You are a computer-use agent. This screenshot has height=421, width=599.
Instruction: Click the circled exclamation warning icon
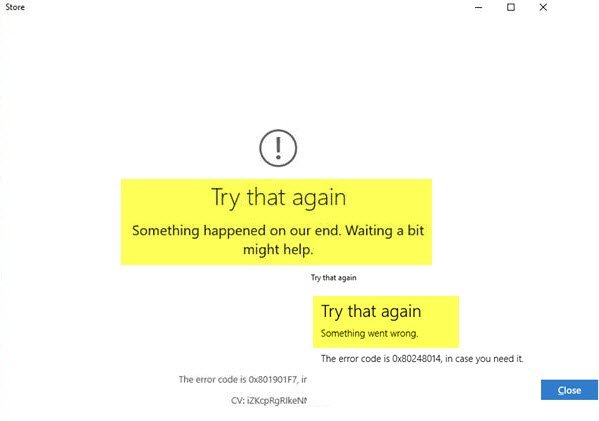pyautogui.click(x=278, y=148)
